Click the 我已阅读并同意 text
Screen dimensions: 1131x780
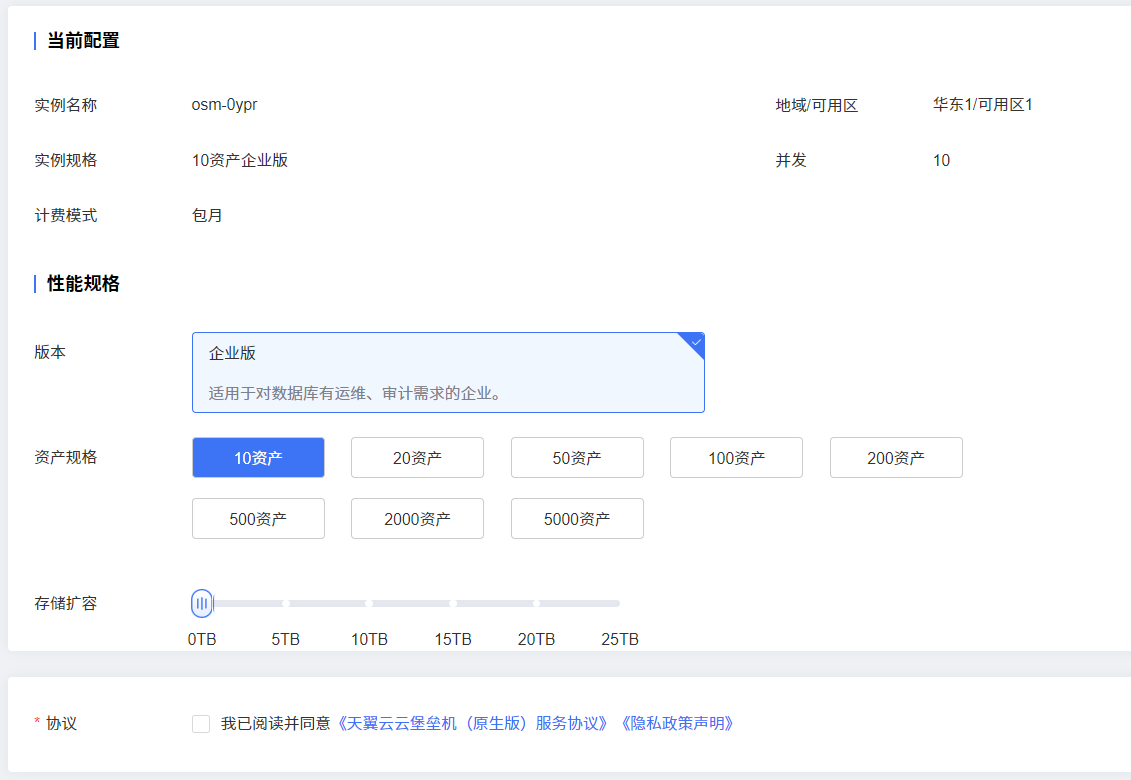276,724
